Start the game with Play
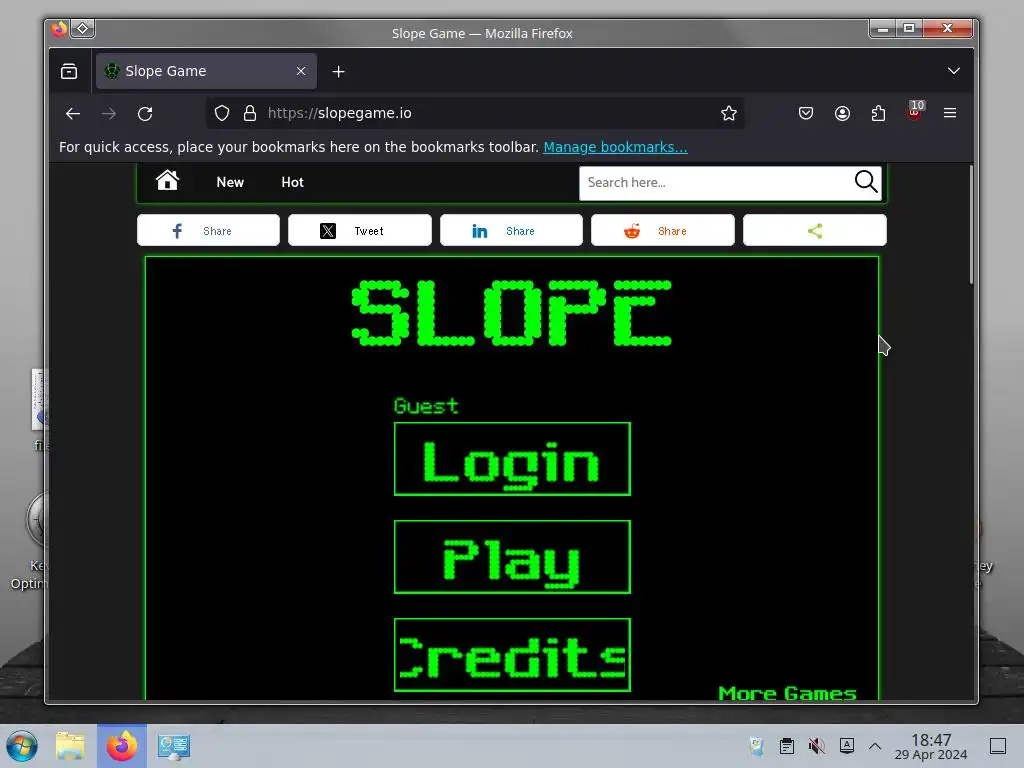Viewport: 1024px width, 768px height. 513,557
